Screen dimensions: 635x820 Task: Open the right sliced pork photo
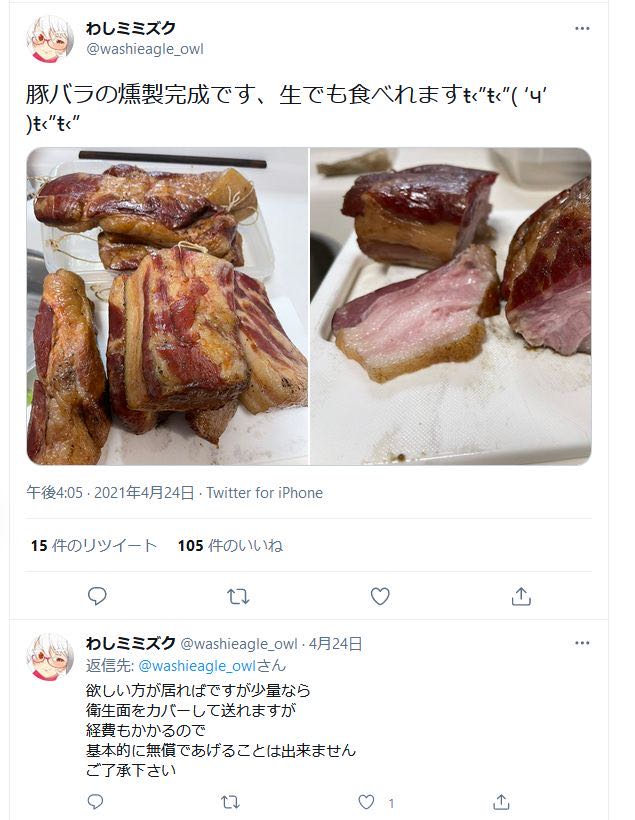pos(451,306)
